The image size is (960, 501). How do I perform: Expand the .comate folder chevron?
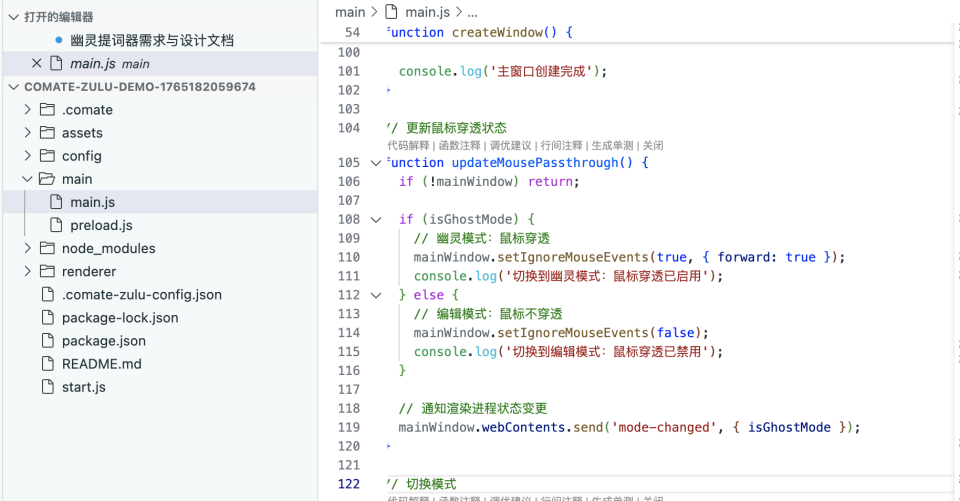pos(28,110)
